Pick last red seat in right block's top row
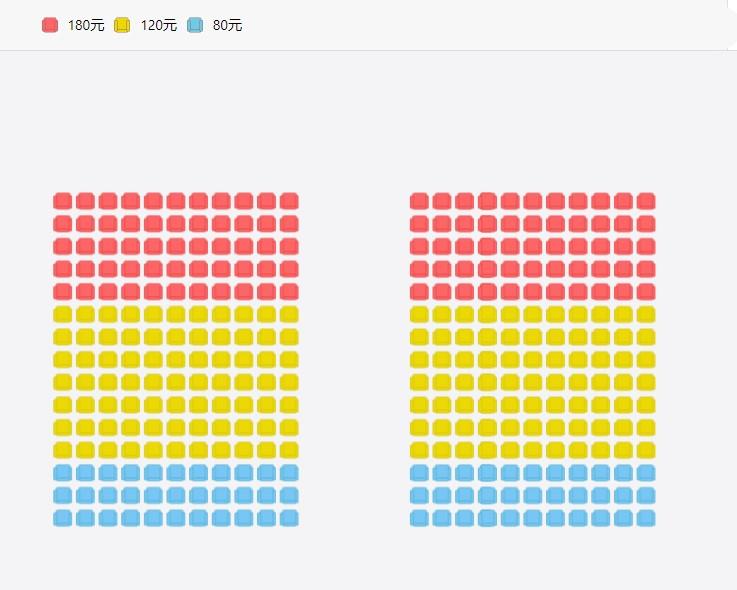Viewport: 737px width, 590px height. pyautogui.click(x=646, y=201)
